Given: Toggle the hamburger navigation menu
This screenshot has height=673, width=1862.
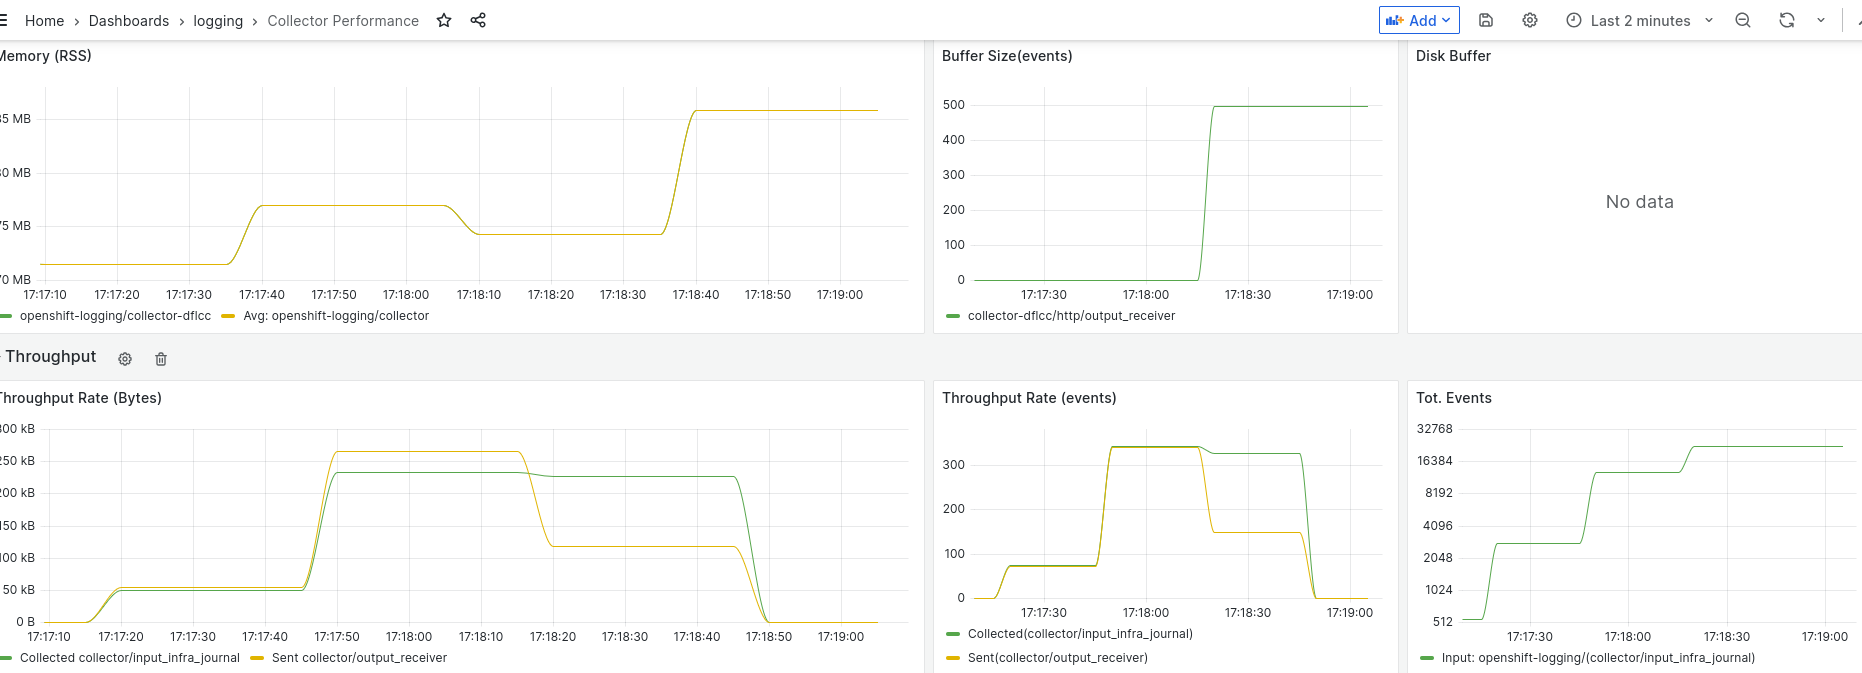Looking at the screenshot, I should (4, 20).
